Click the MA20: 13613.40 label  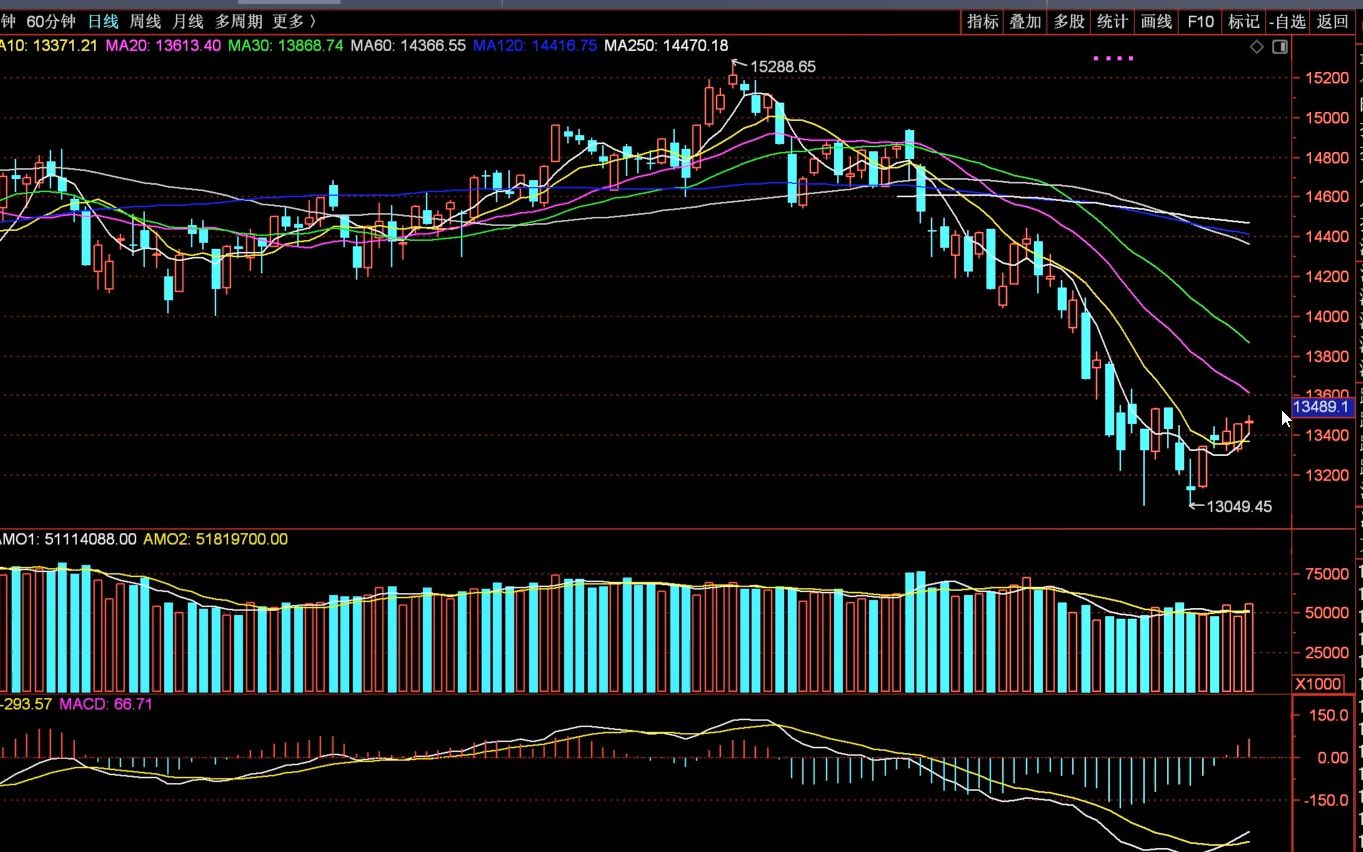pyautogui.click(x=163, y=45)
